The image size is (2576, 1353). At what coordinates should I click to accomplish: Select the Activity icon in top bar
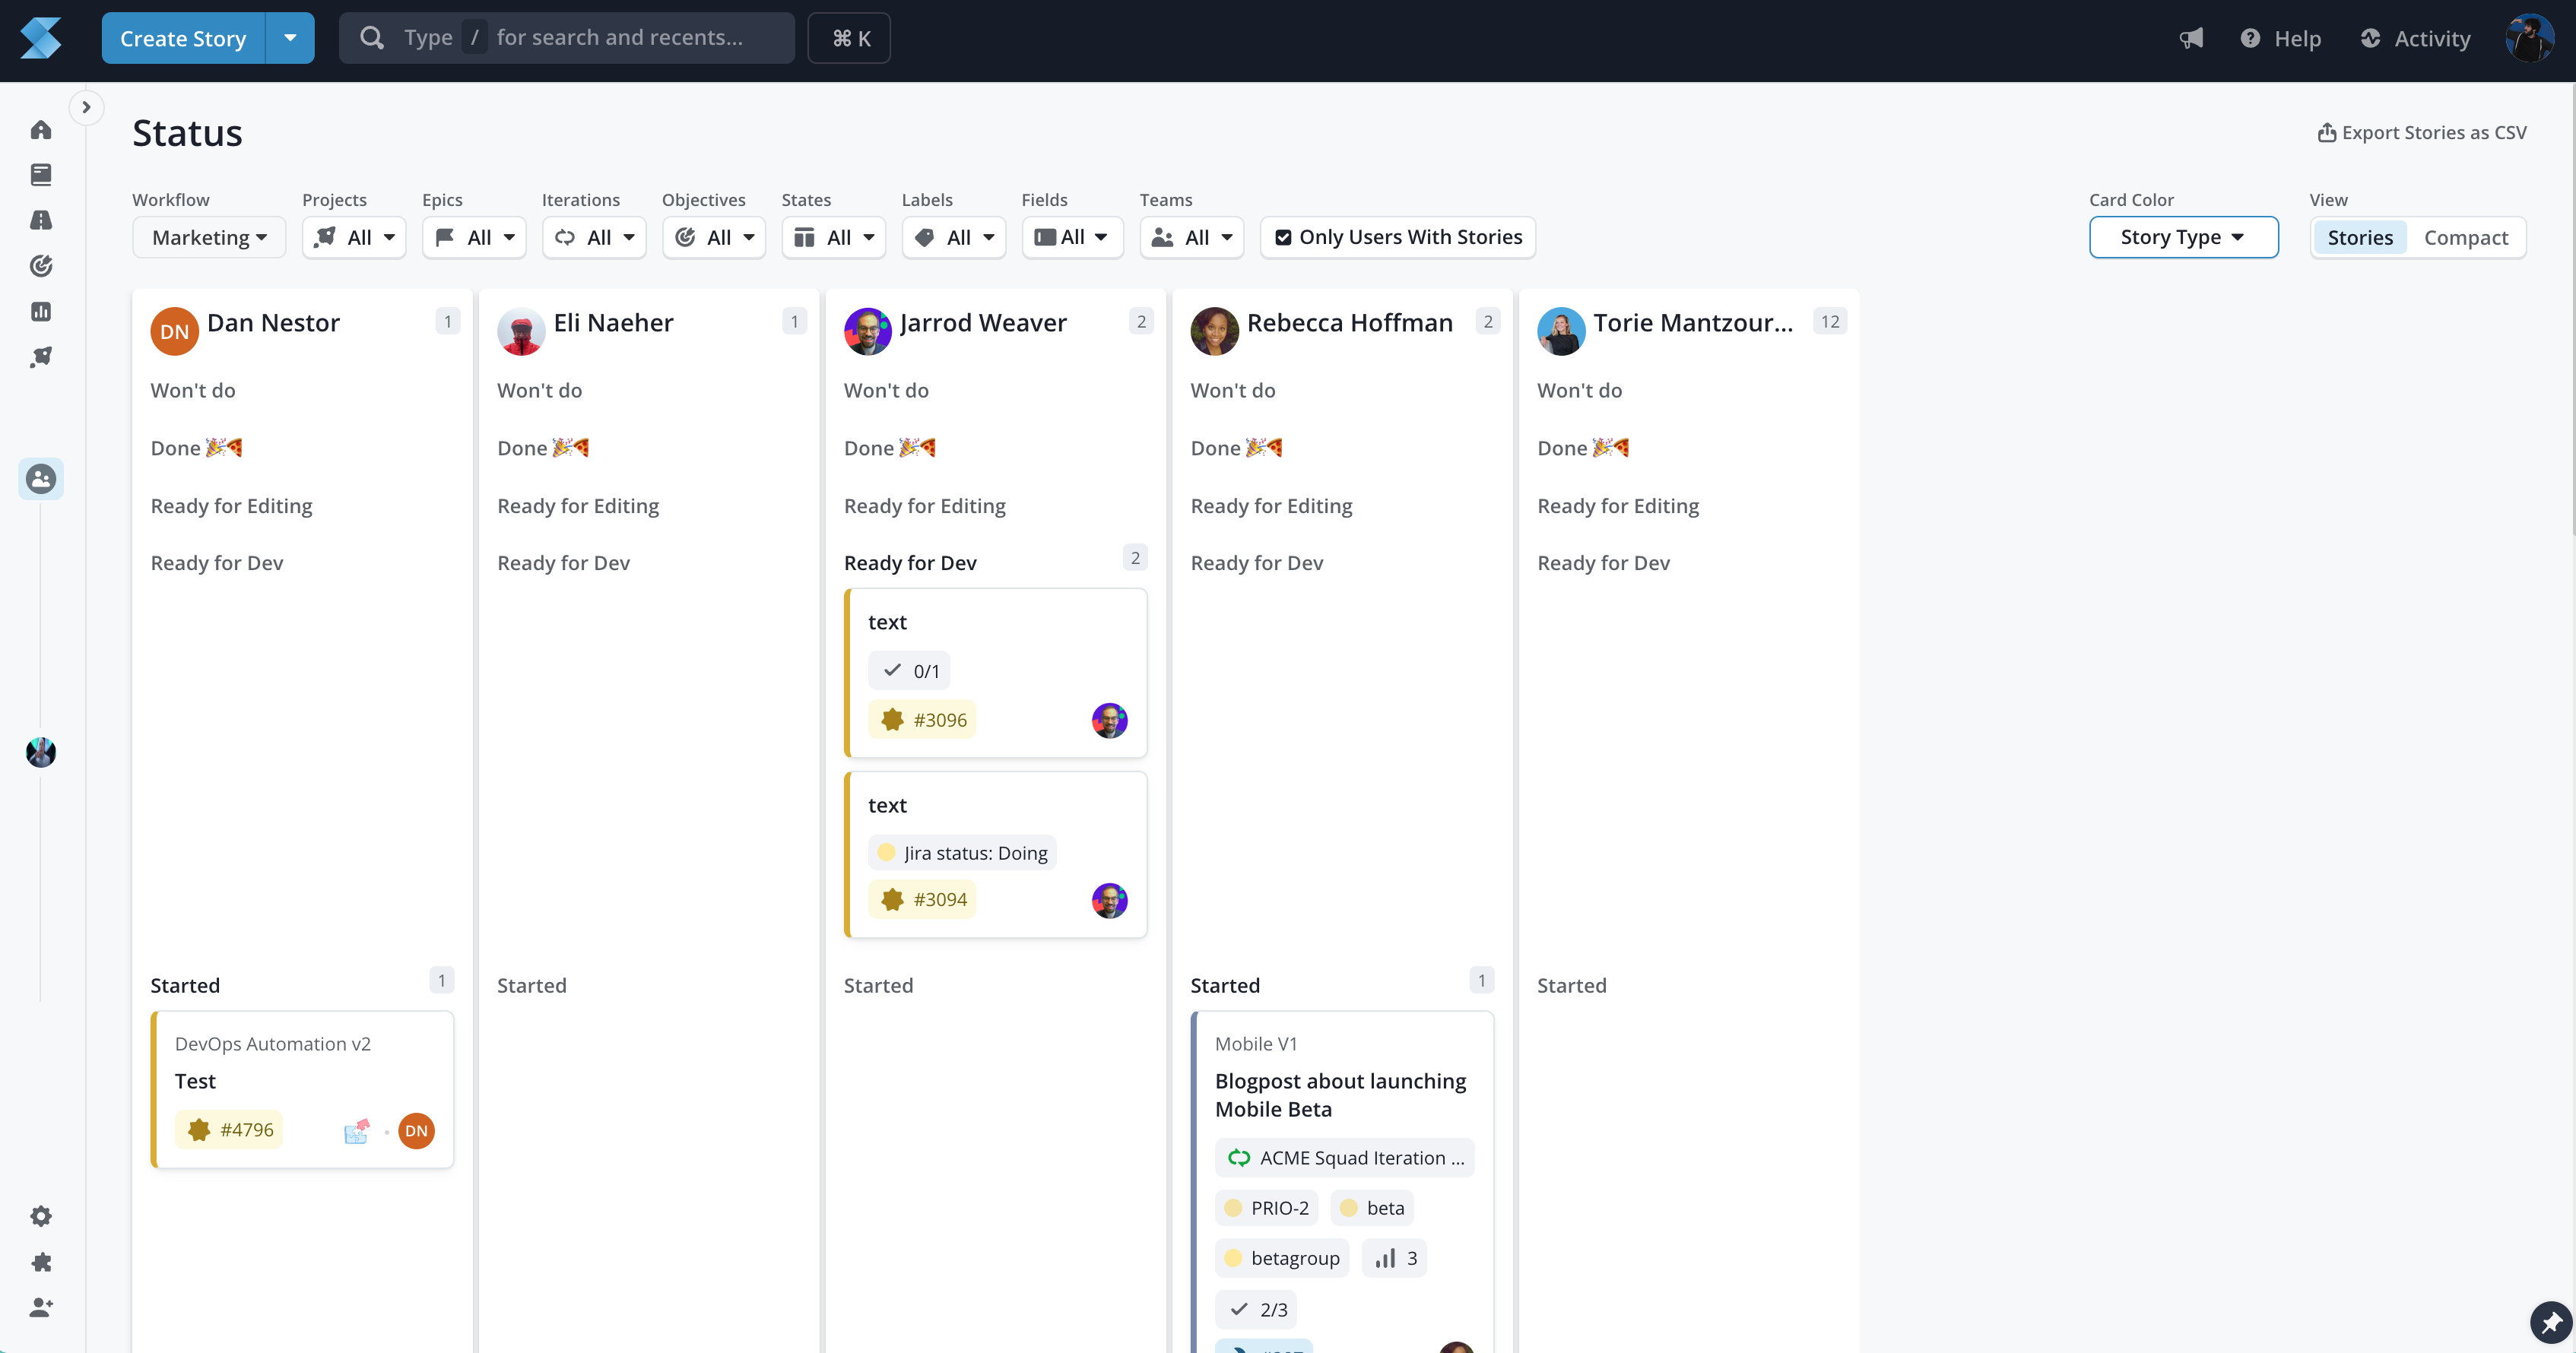point(2370,37)
